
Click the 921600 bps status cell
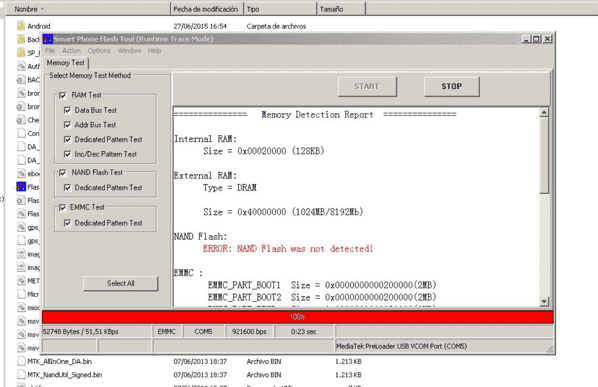pyautogui.click(x=249, y=332)
